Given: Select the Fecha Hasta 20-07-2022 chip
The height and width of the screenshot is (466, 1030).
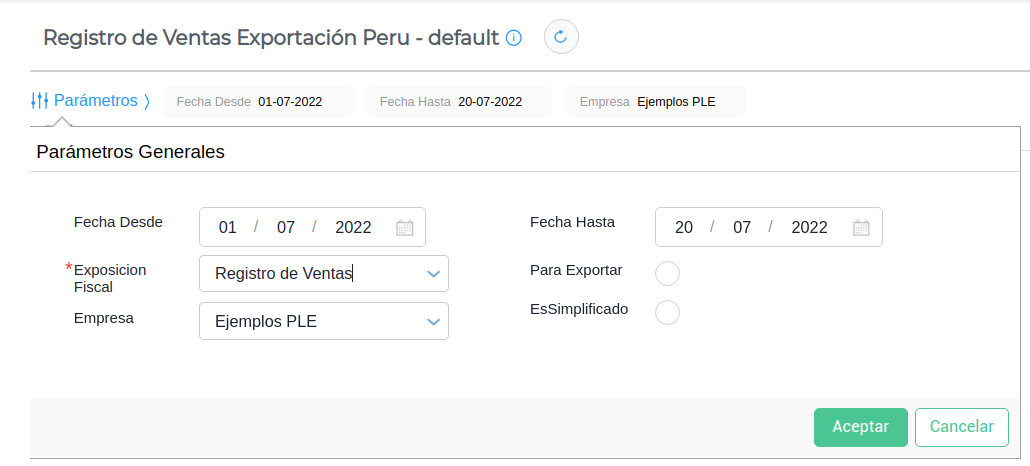Looking at the screenshot, I should (x=459, y=102).
